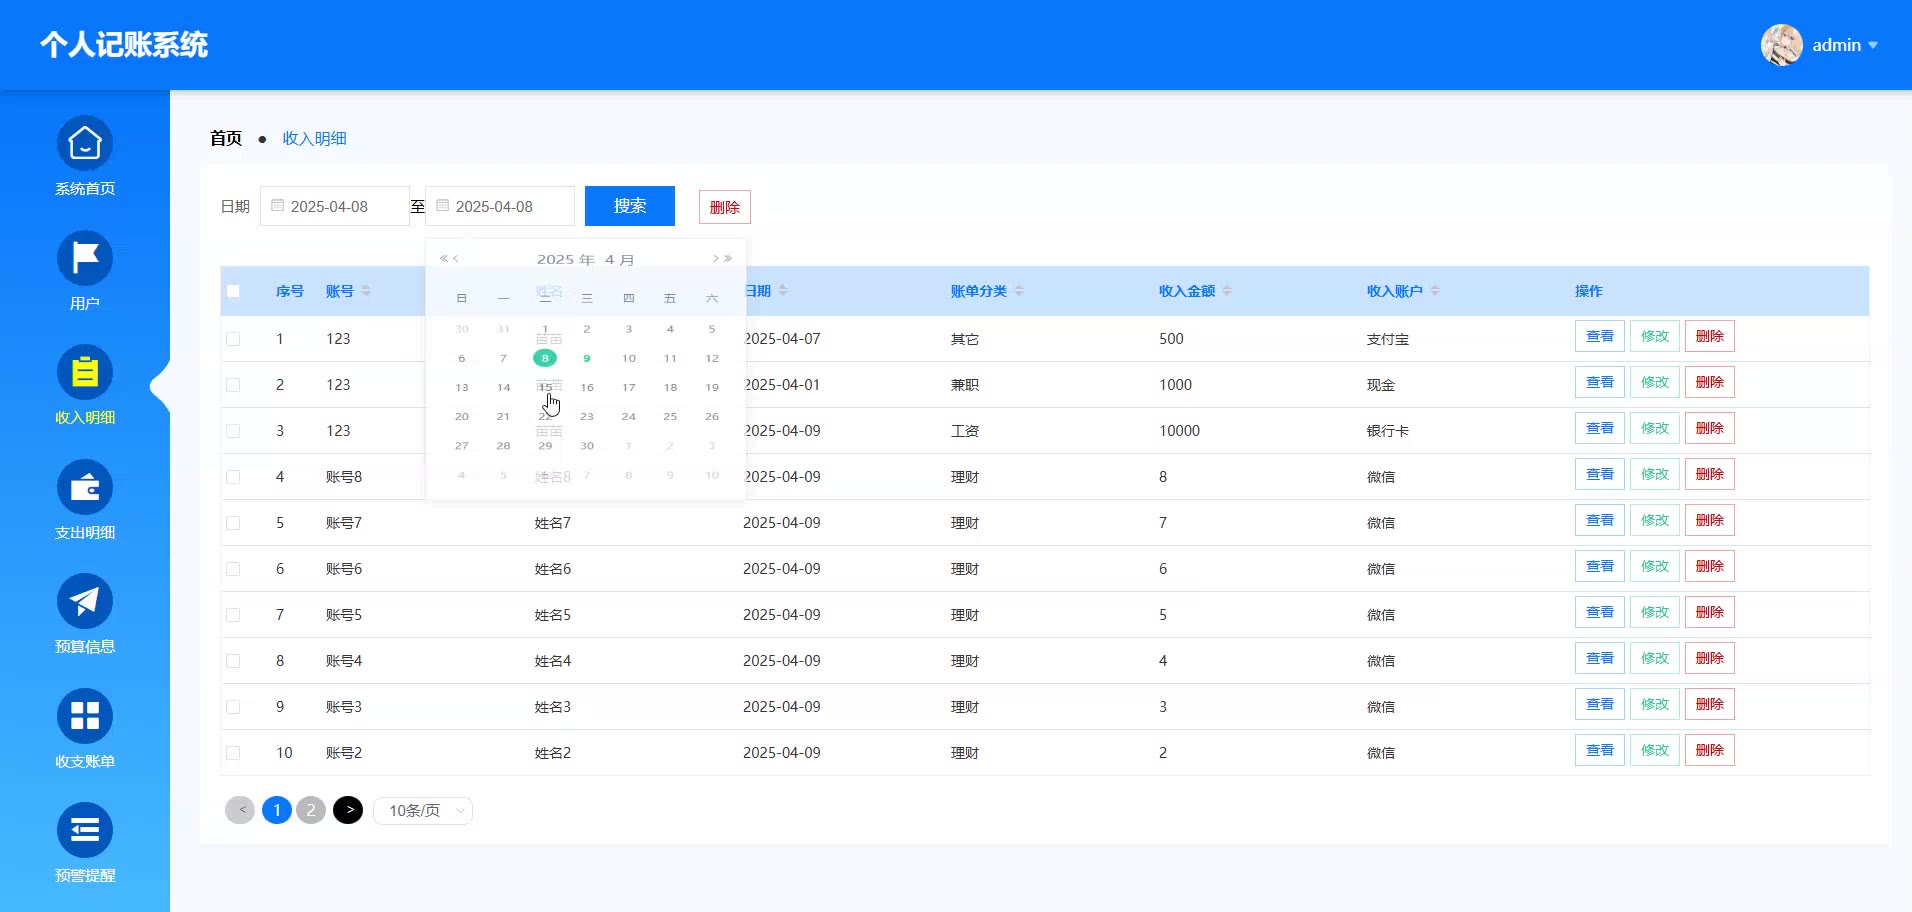This screenshot has width=1912, height=912.
Task: Open the 10条/页 page size dropdown
Action: (422, 811)
